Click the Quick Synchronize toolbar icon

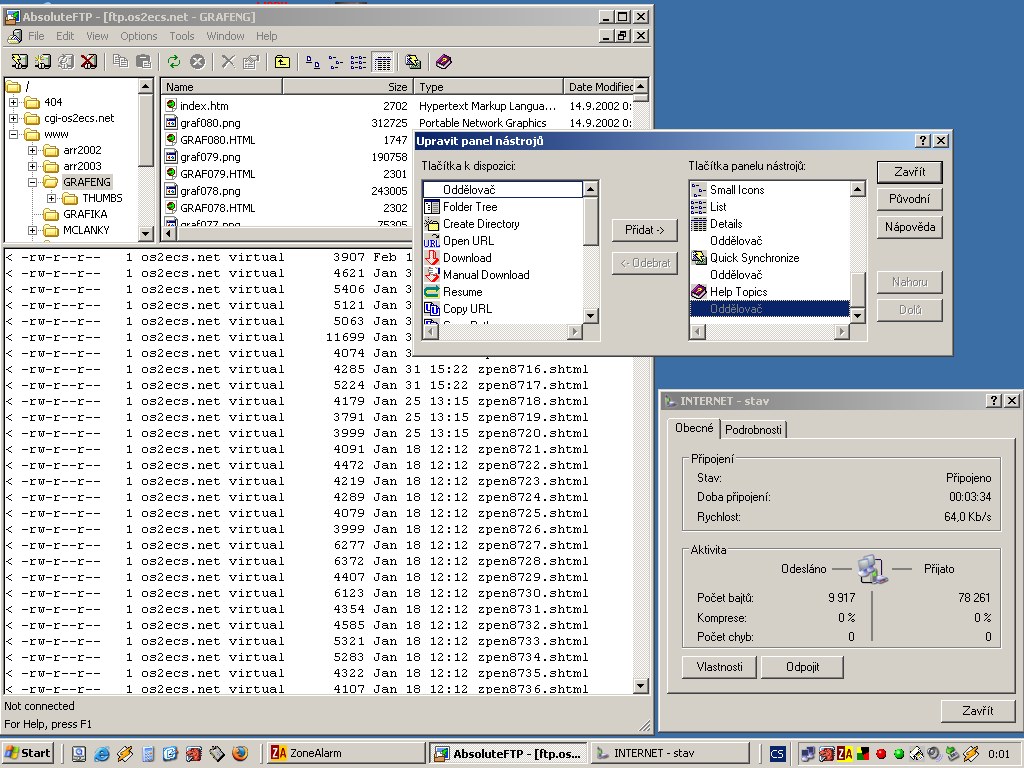413,62
